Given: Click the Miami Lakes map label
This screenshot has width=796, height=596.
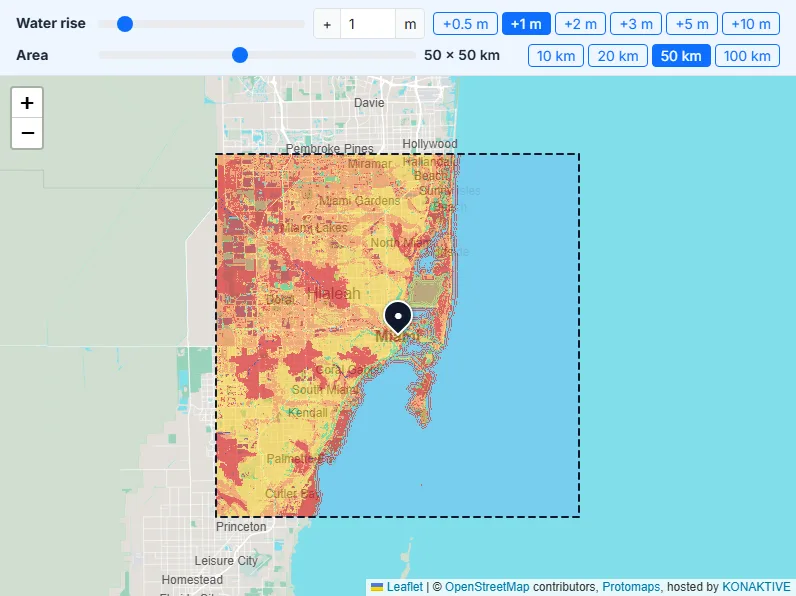Looking at the screenshot, I should point(314,228).
